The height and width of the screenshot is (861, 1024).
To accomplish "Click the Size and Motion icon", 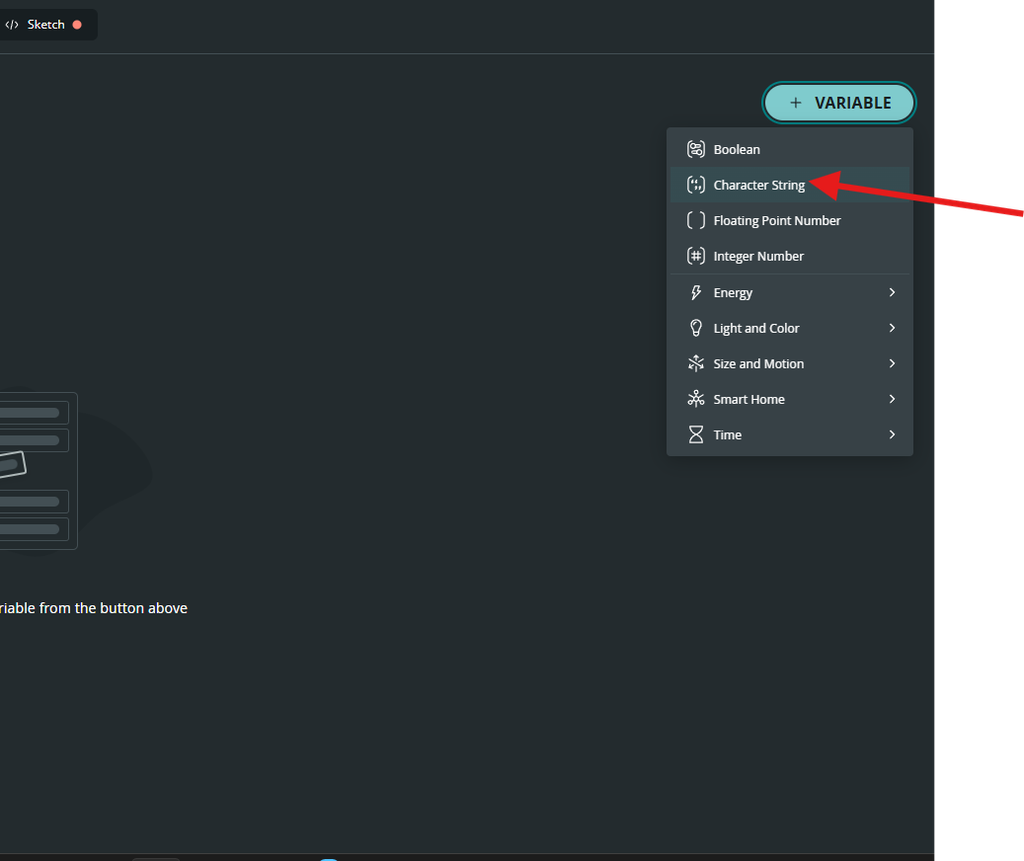I will point(696,363).
